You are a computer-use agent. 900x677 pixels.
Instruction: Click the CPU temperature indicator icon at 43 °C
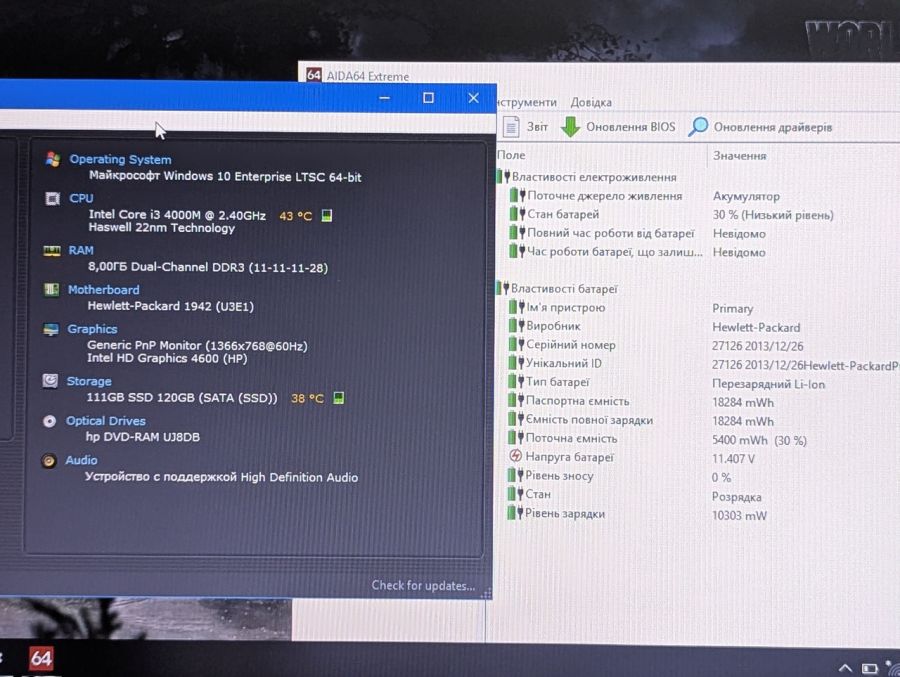tap(327, 215)
